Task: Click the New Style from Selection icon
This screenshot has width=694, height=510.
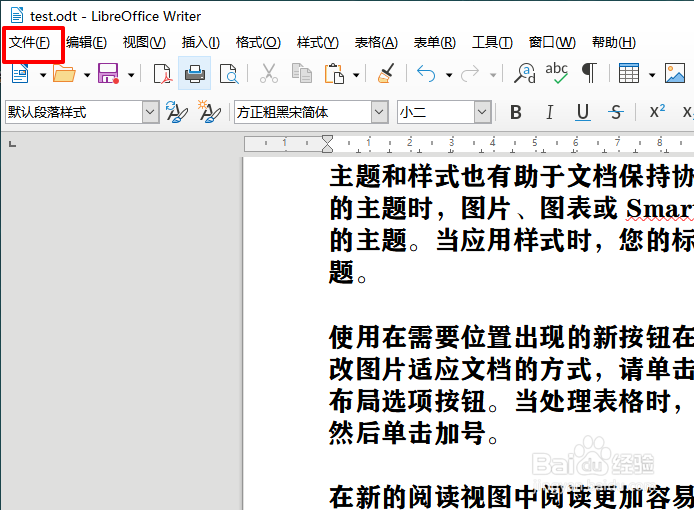Action: point(209,112)
